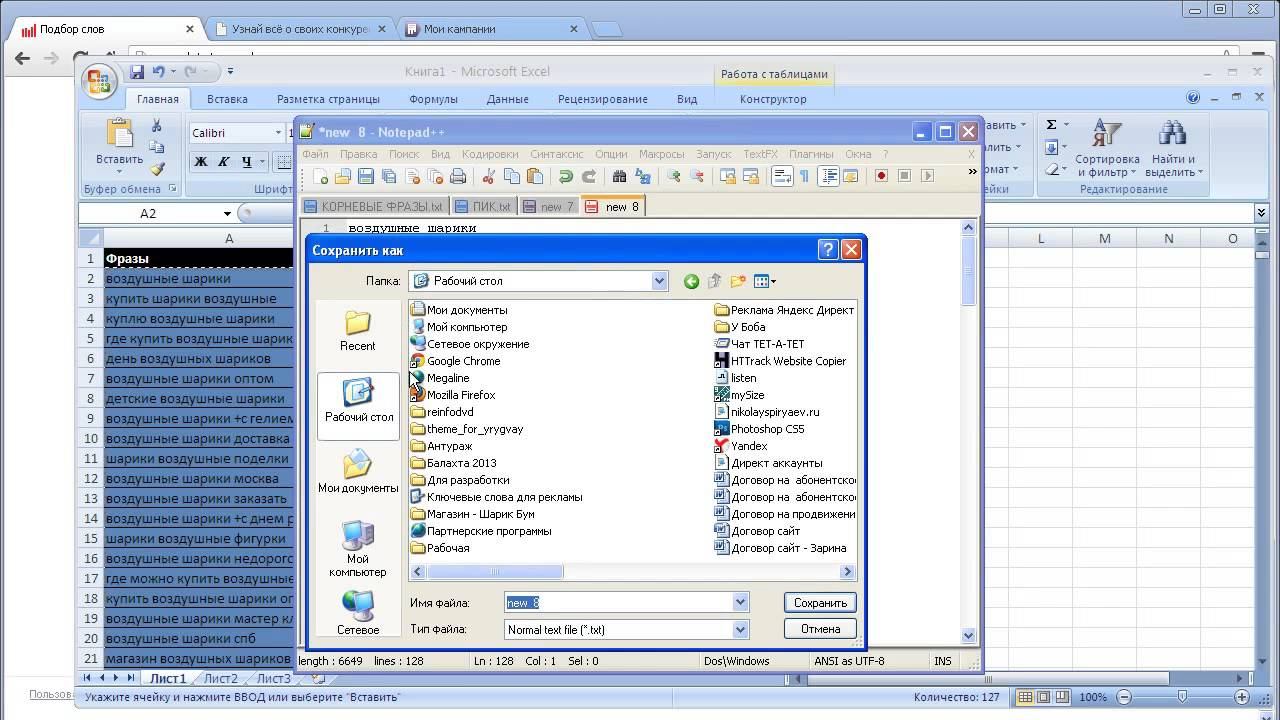Click the Zoom Out icon in Notepad++ toolbar

click(697, 176)
